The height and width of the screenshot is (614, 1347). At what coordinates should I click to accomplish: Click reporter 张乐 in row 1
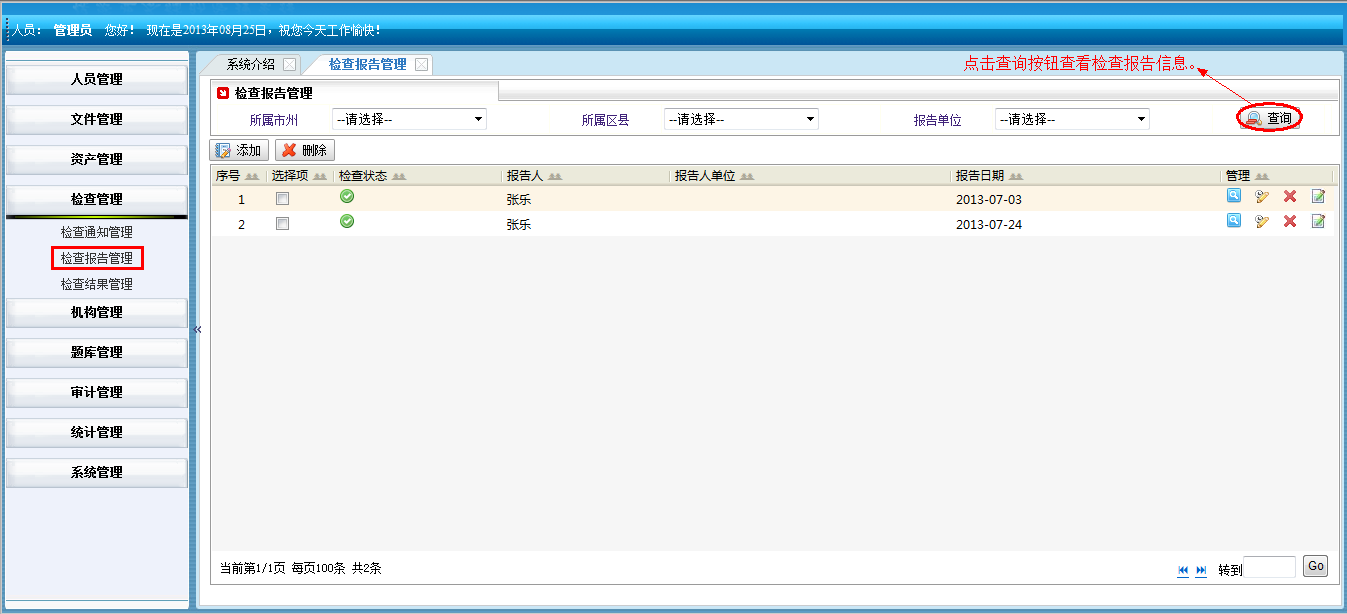[x=519, y=199]
